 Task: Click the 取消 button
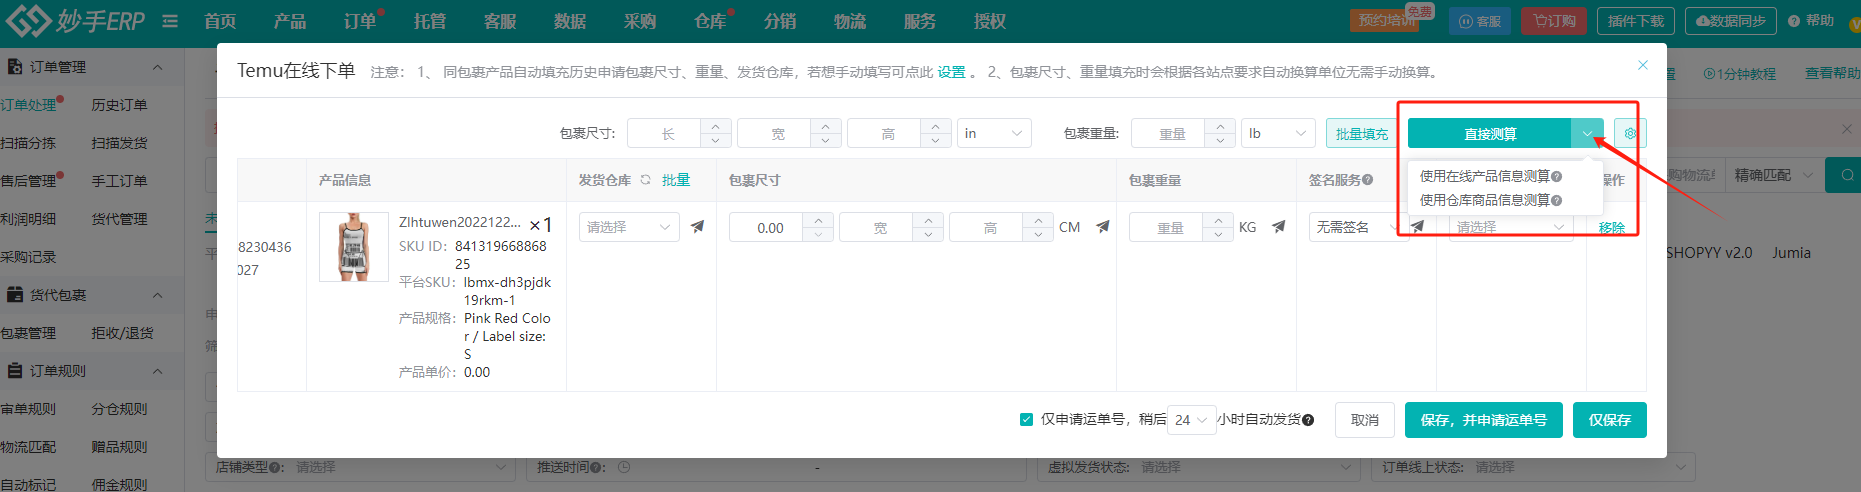(x=1365, y=420)
